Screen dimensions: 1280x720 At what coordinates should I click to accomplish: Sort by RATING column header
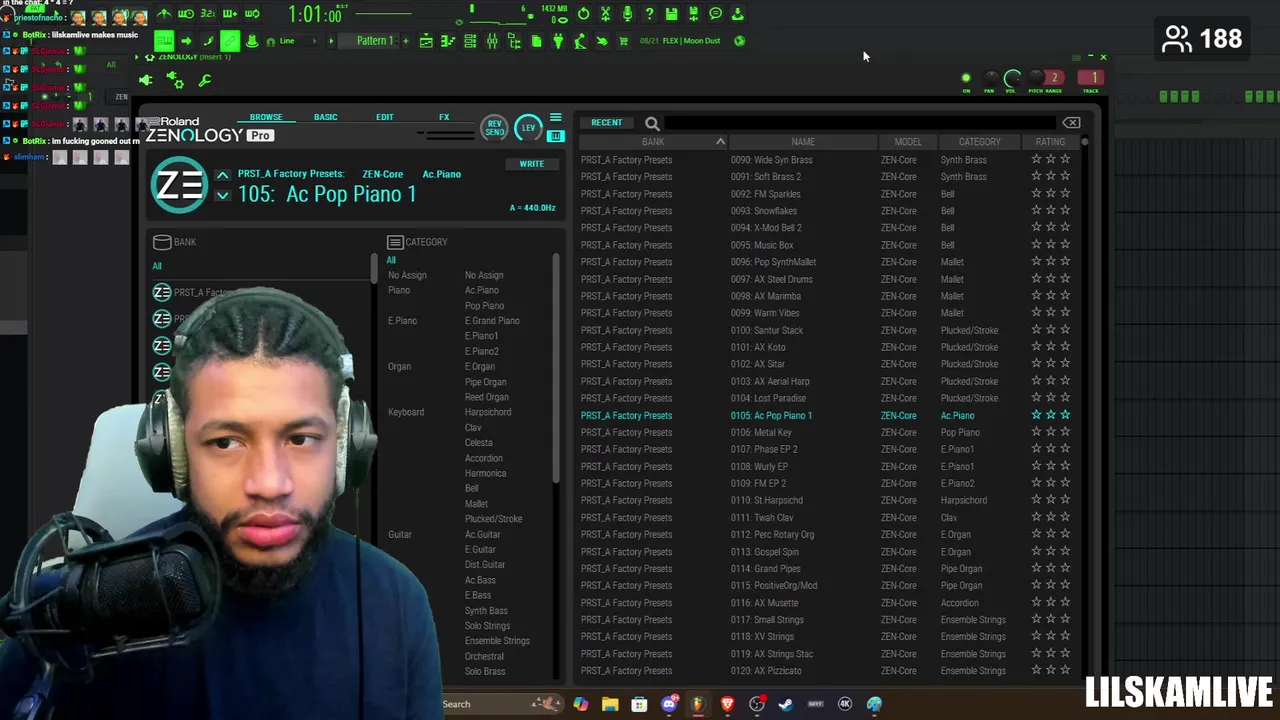click(x=1050, y=142)
